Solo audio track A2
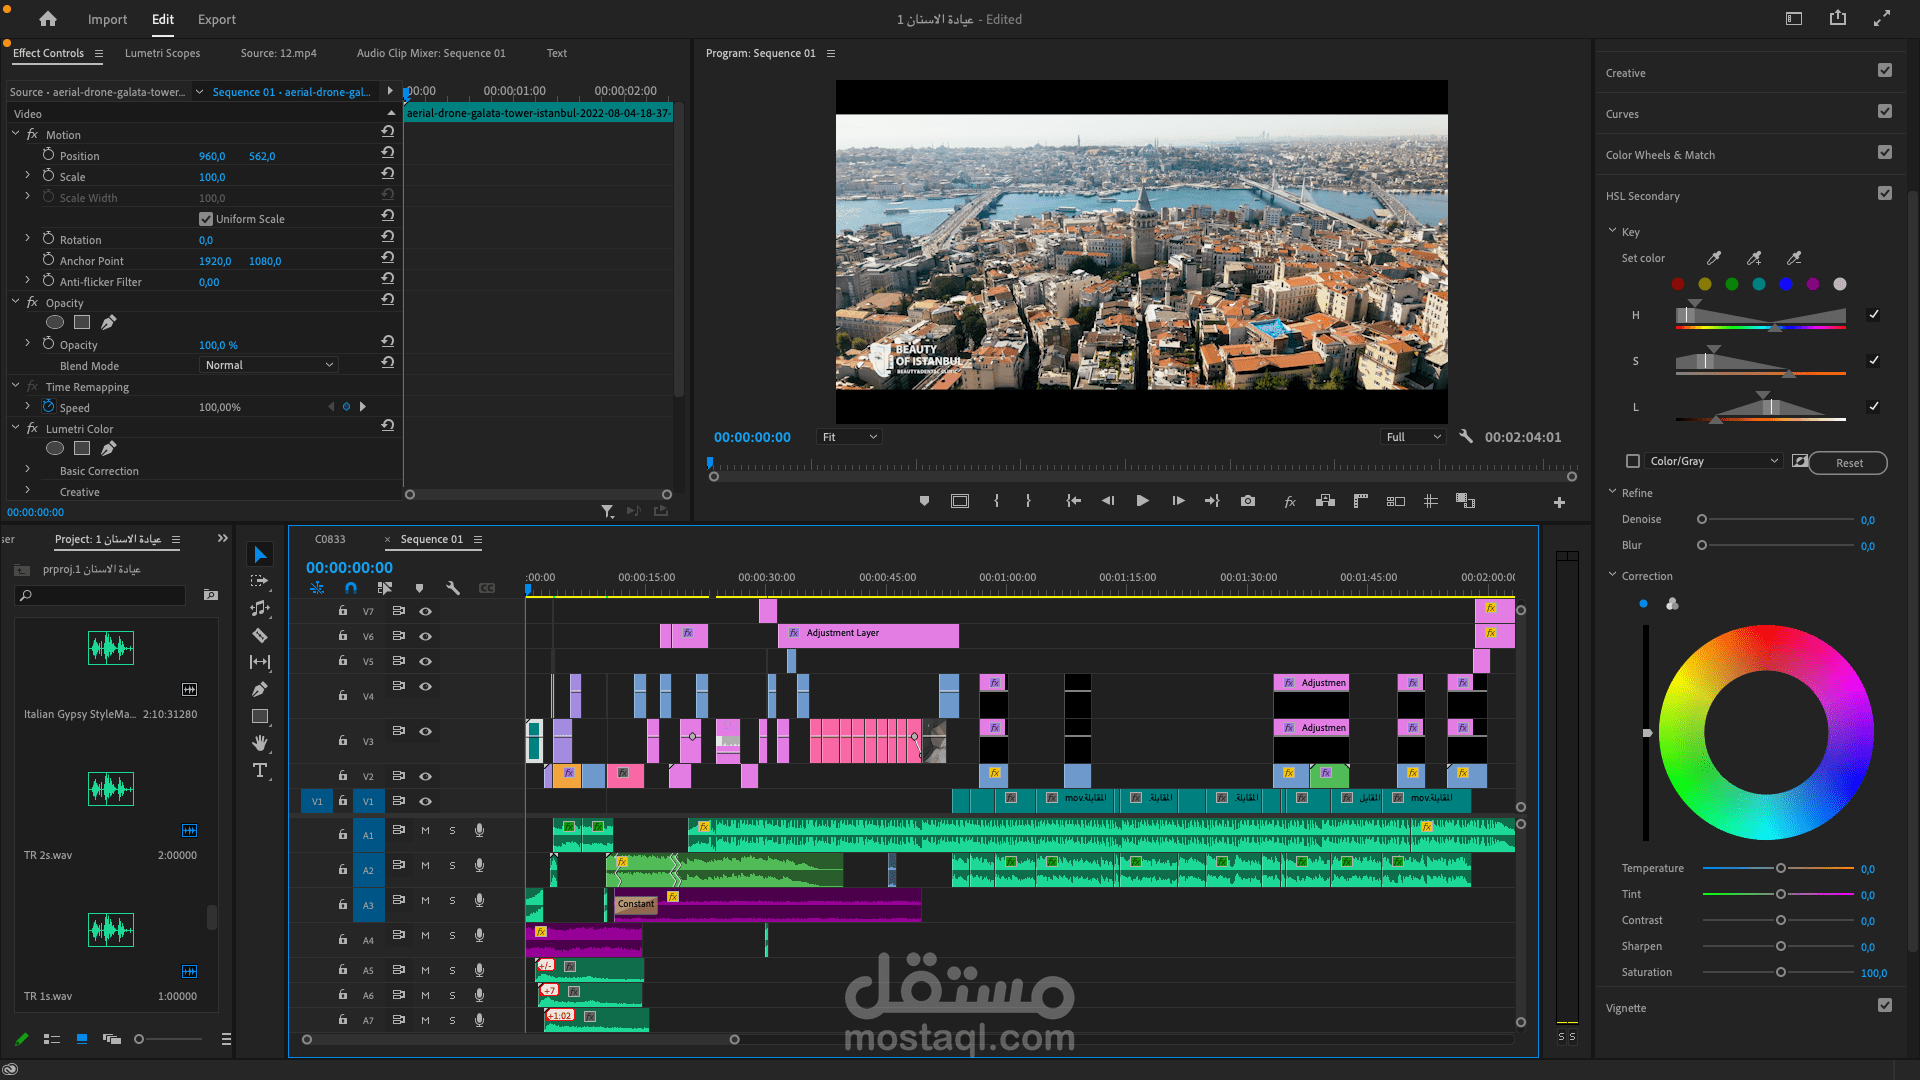The image size is (1920, 1080). (x=452, y=866)
